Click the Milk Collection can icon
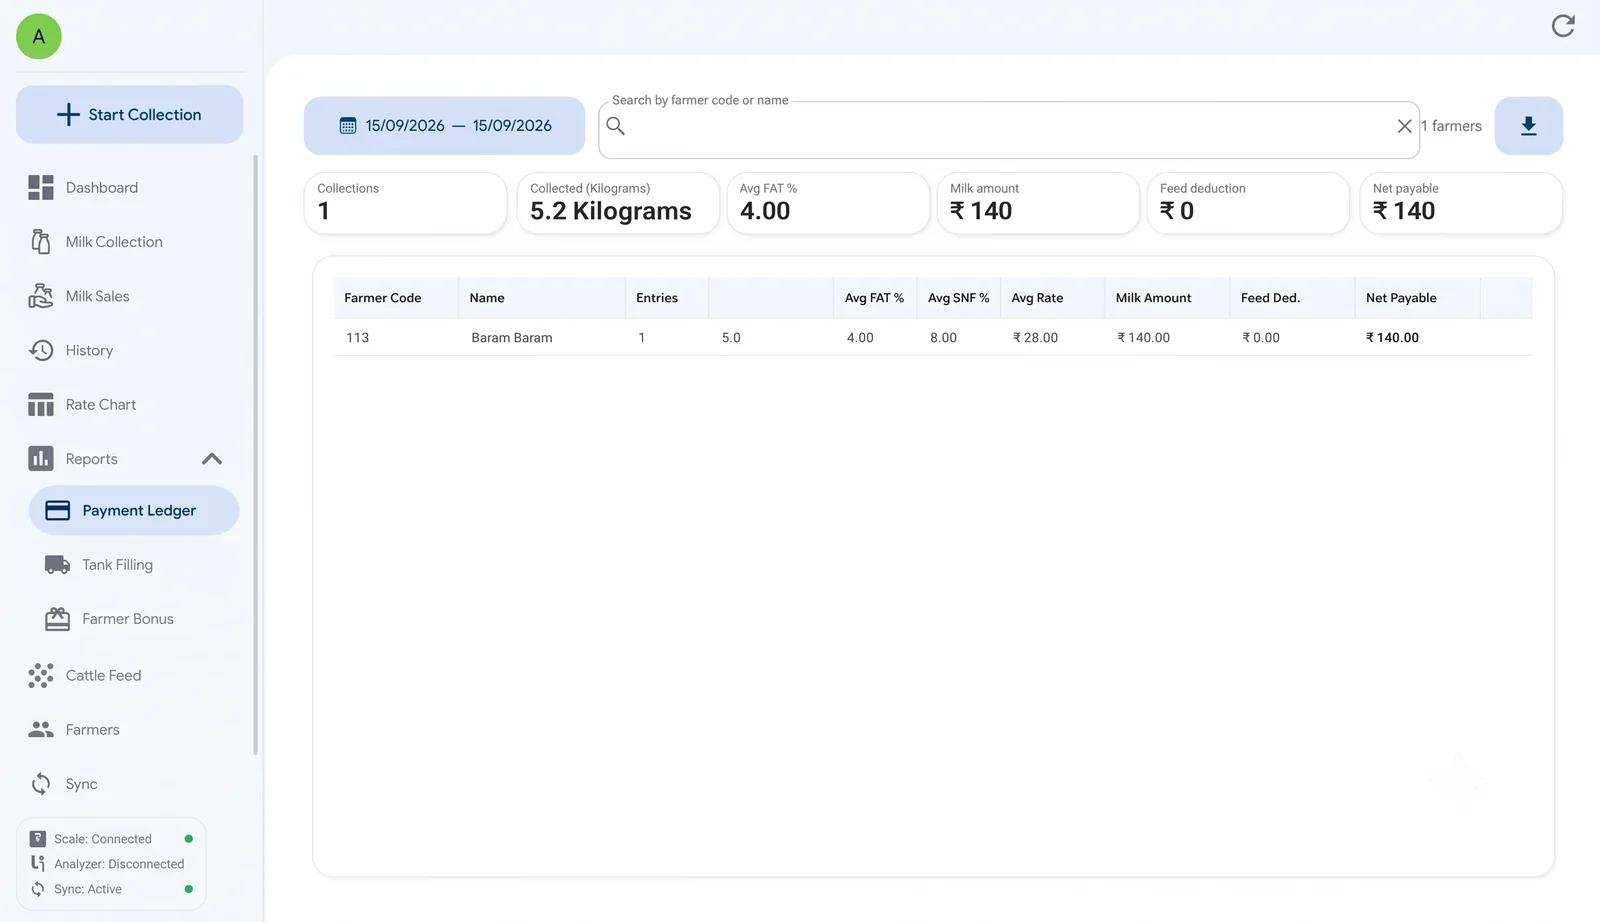Viewport: 1600px width, 922px height. click(x=41, y=242)
